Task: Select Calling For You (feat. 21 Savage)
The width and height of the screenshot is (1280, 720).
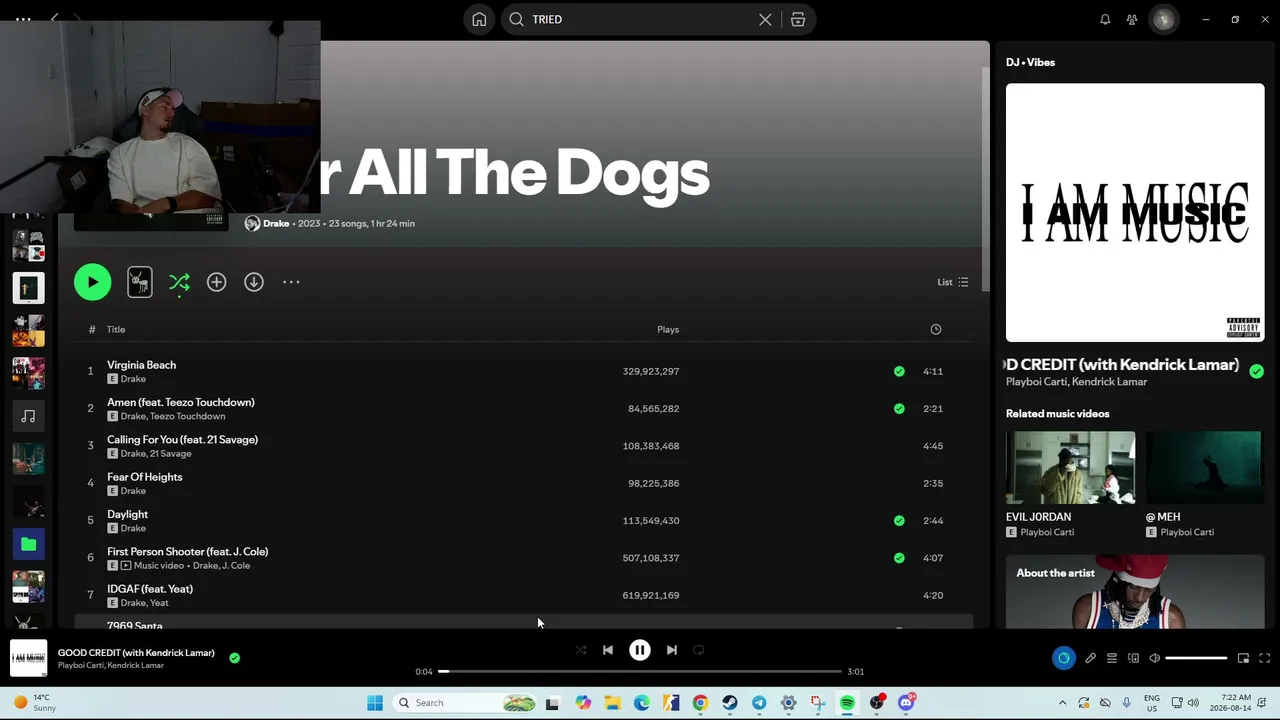Action: click(x=182, y=439)
